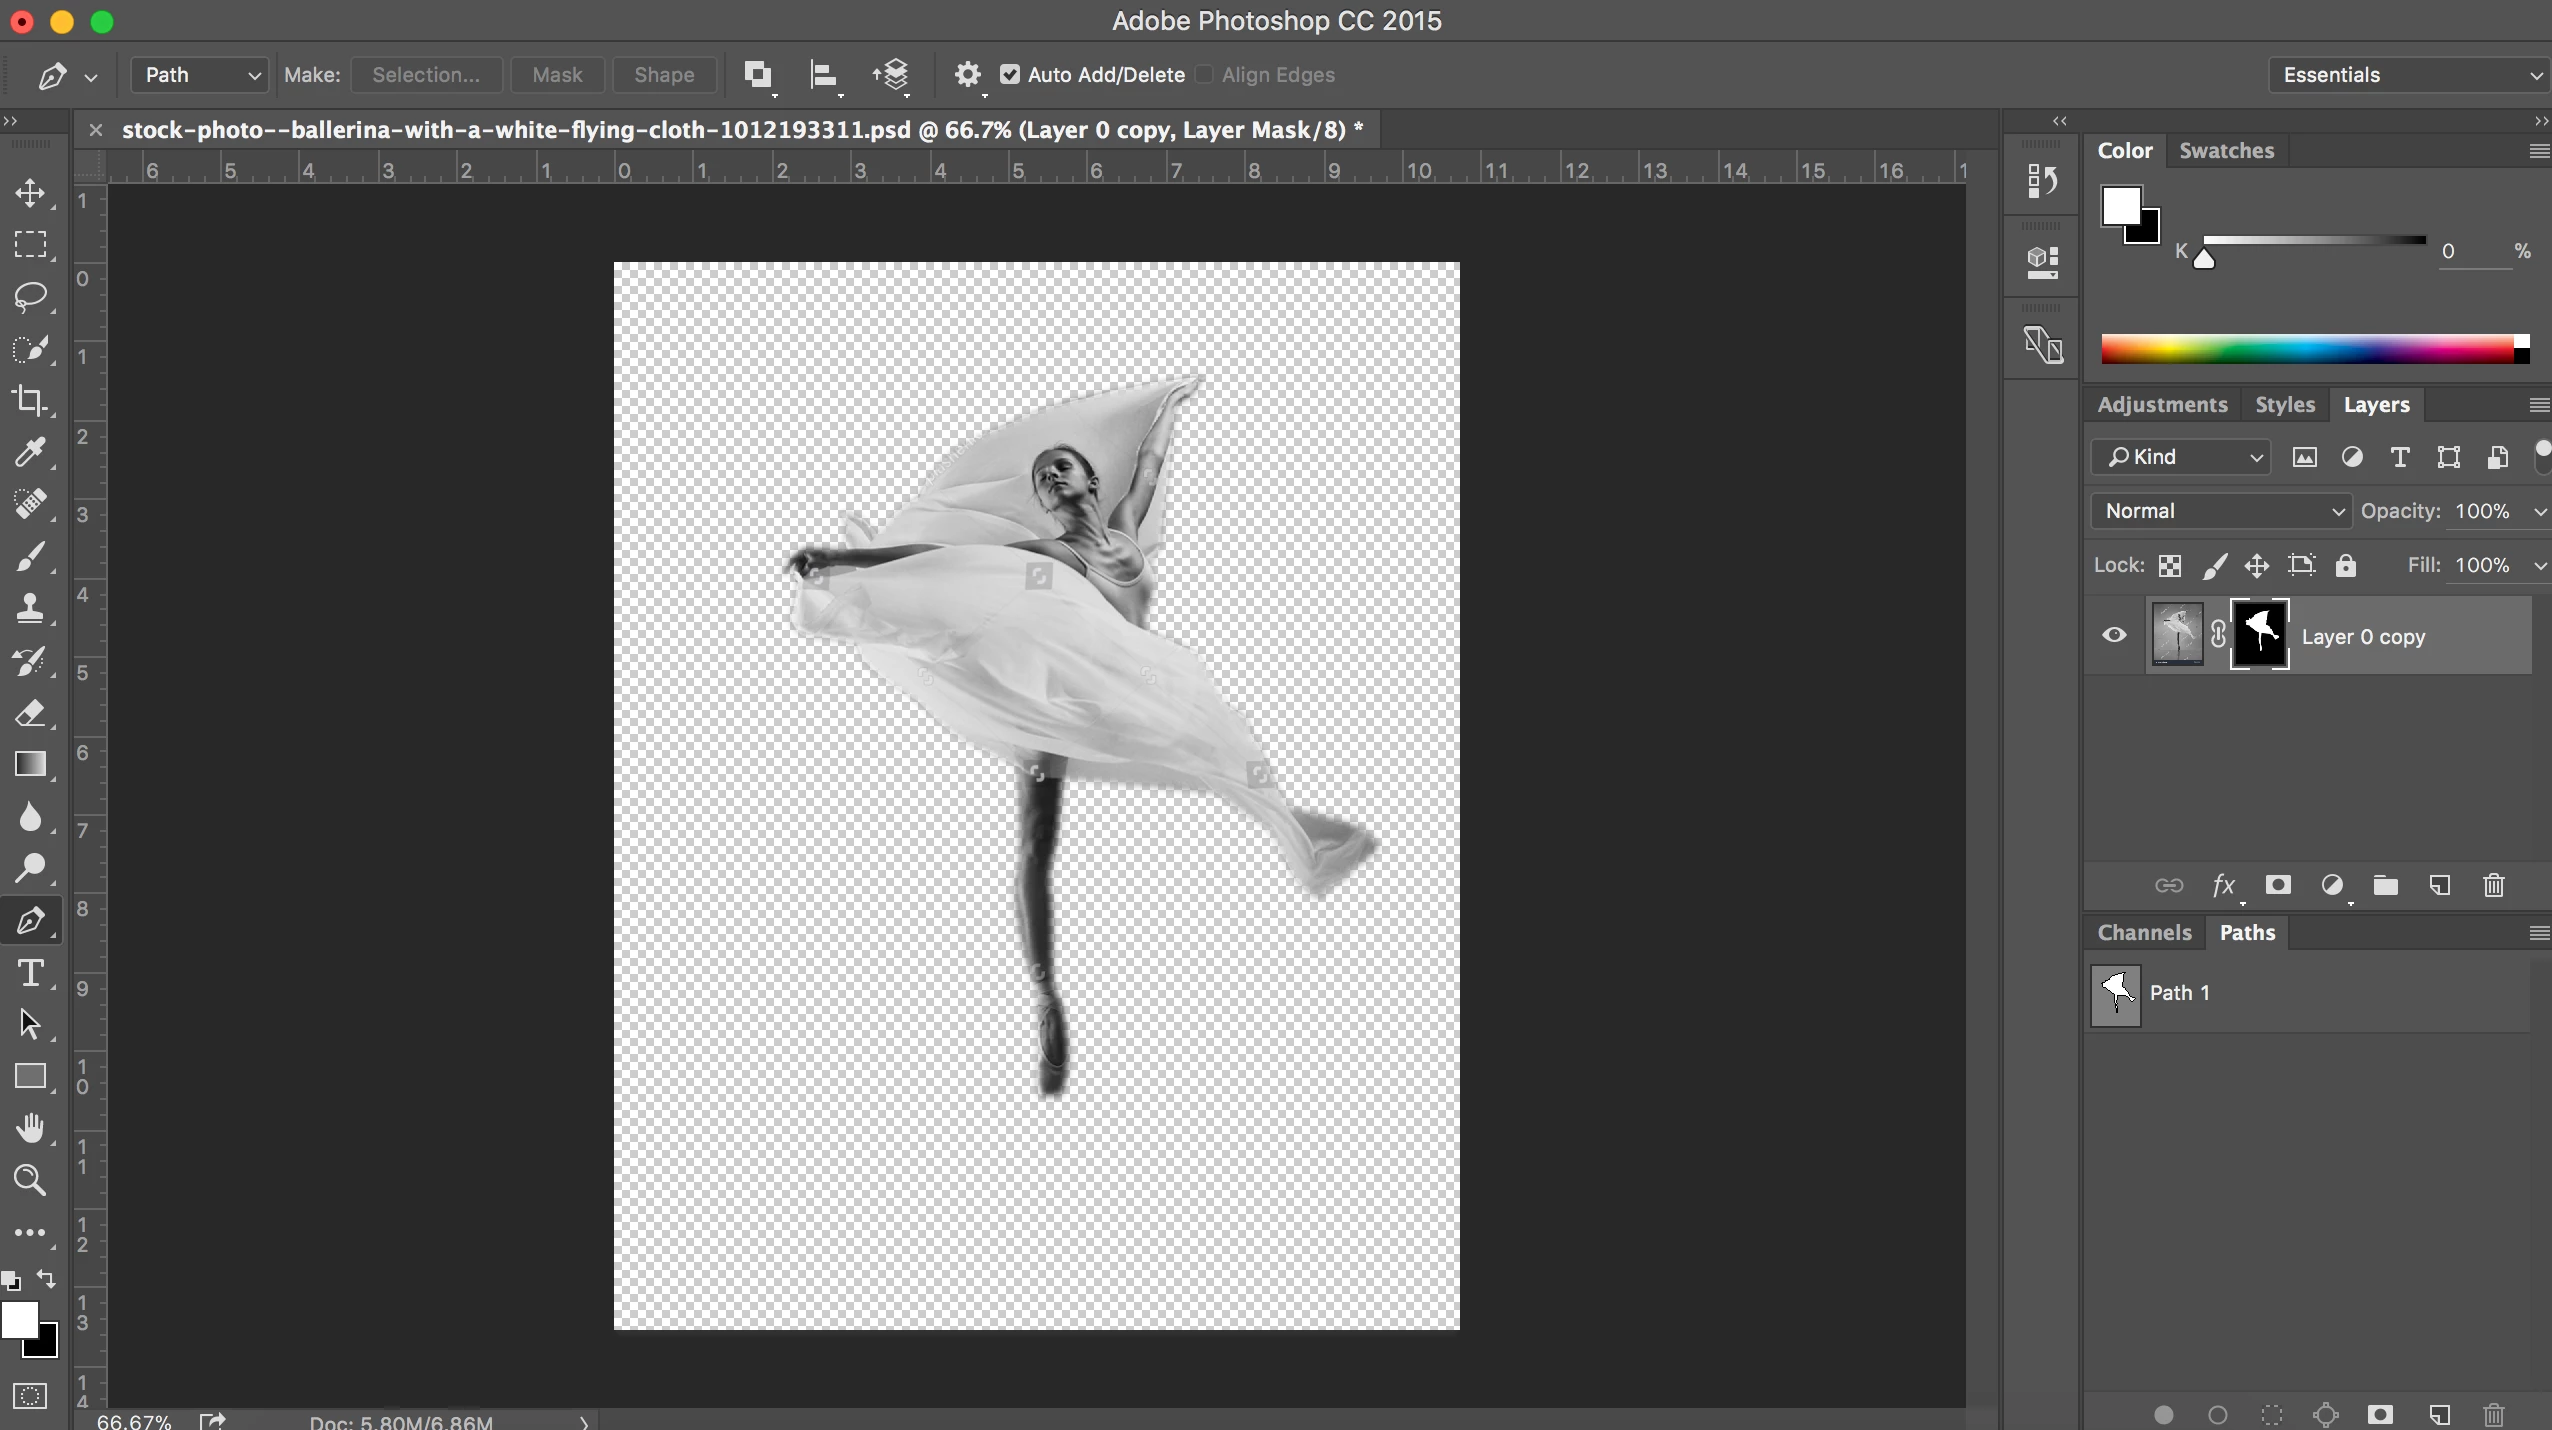Switch to the Channels tab
This screenshot has width=2552, height=1430.
[2144, 932]
